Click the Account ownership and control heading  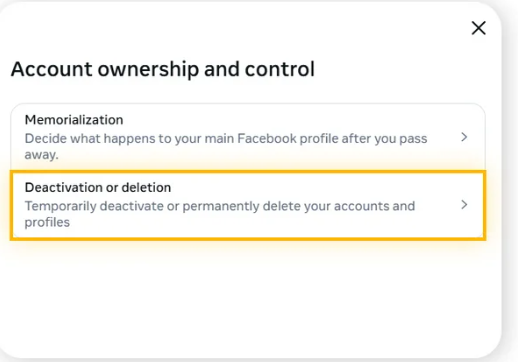pyautogui.click(x=163, y=69)
